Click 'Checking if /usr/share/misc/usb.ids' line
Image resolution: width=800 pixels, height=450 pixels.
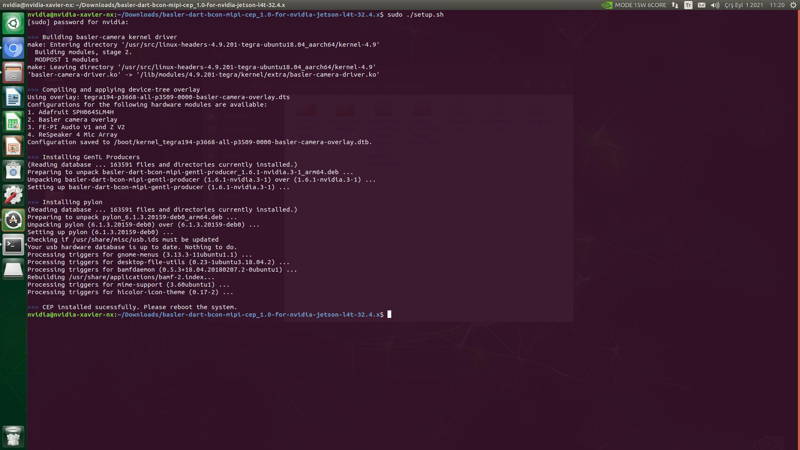[123, 239]
